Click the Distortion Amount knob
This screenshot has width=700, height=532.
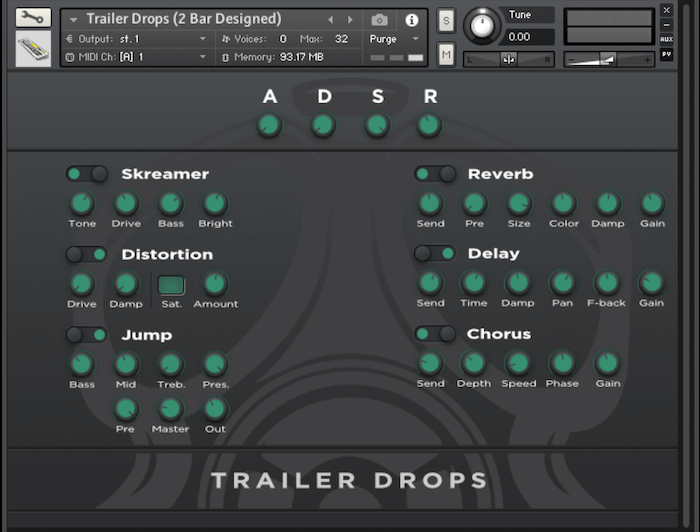tap(215, 284)
